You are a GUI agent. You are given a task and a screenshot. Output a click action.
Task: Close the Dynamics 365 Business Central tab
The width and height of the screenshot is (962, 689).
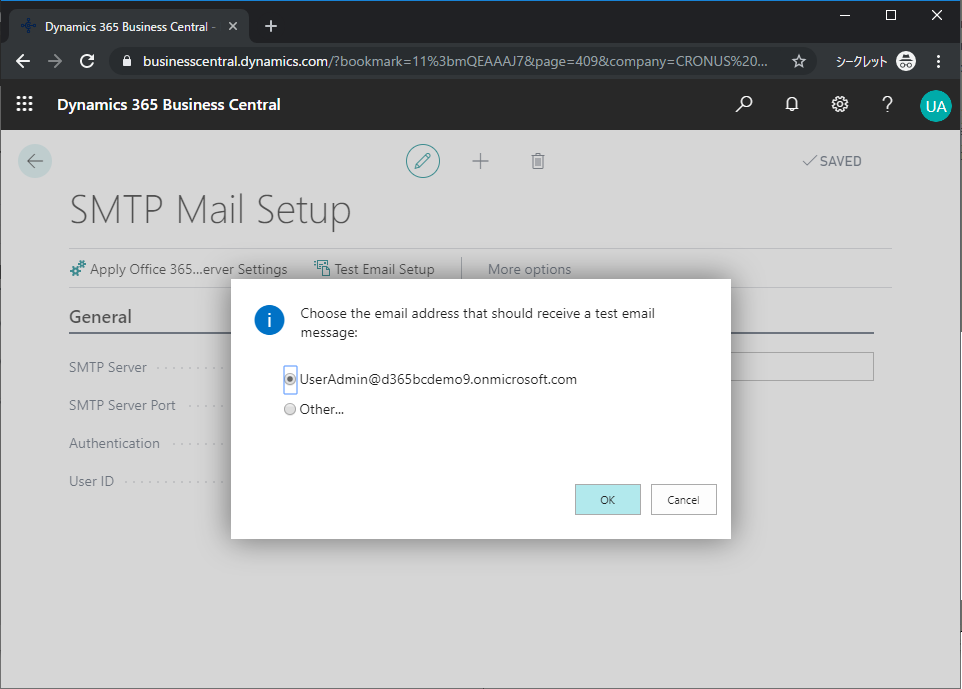[233, 26]
